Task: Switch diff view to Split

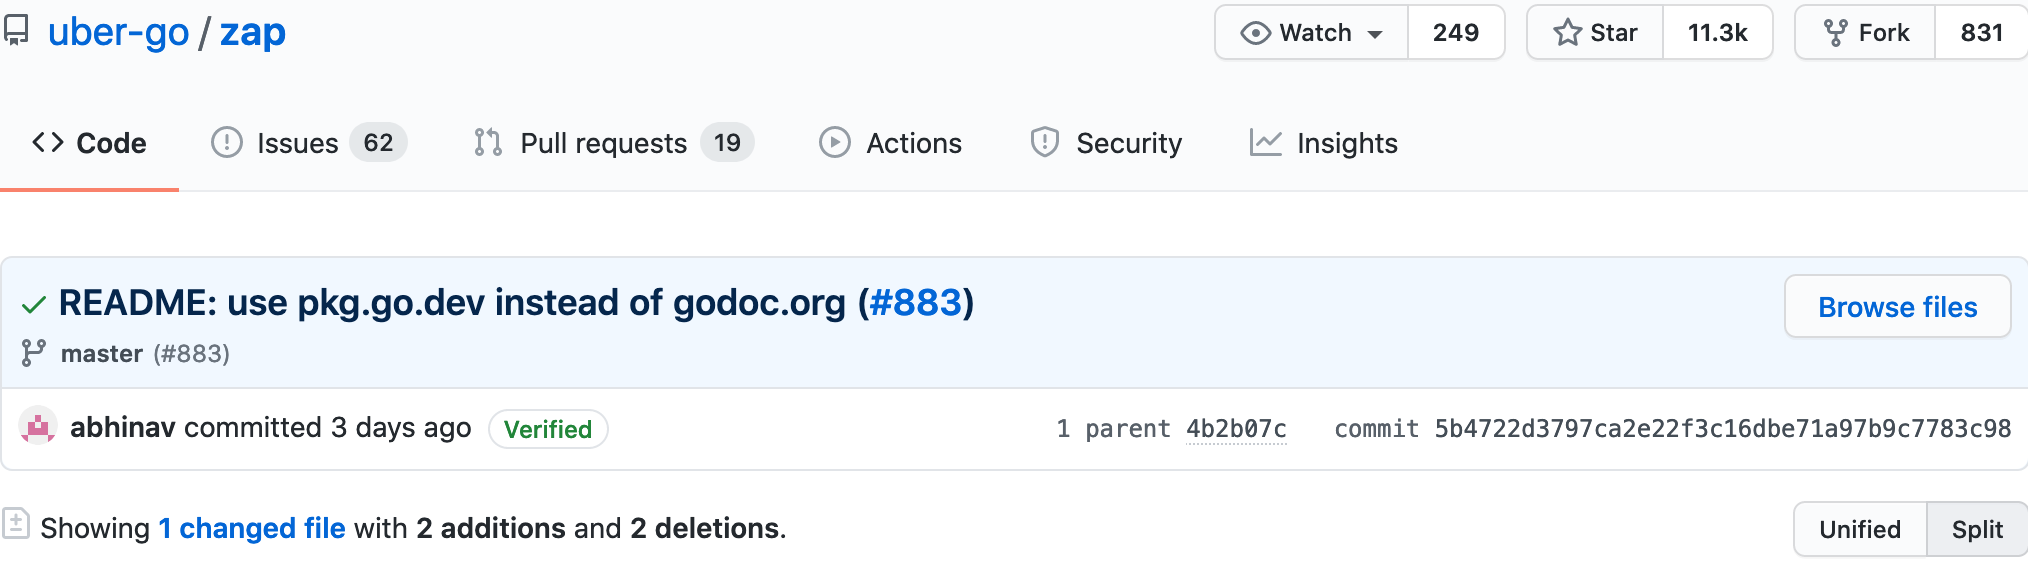Action: tap(1976, 529)
